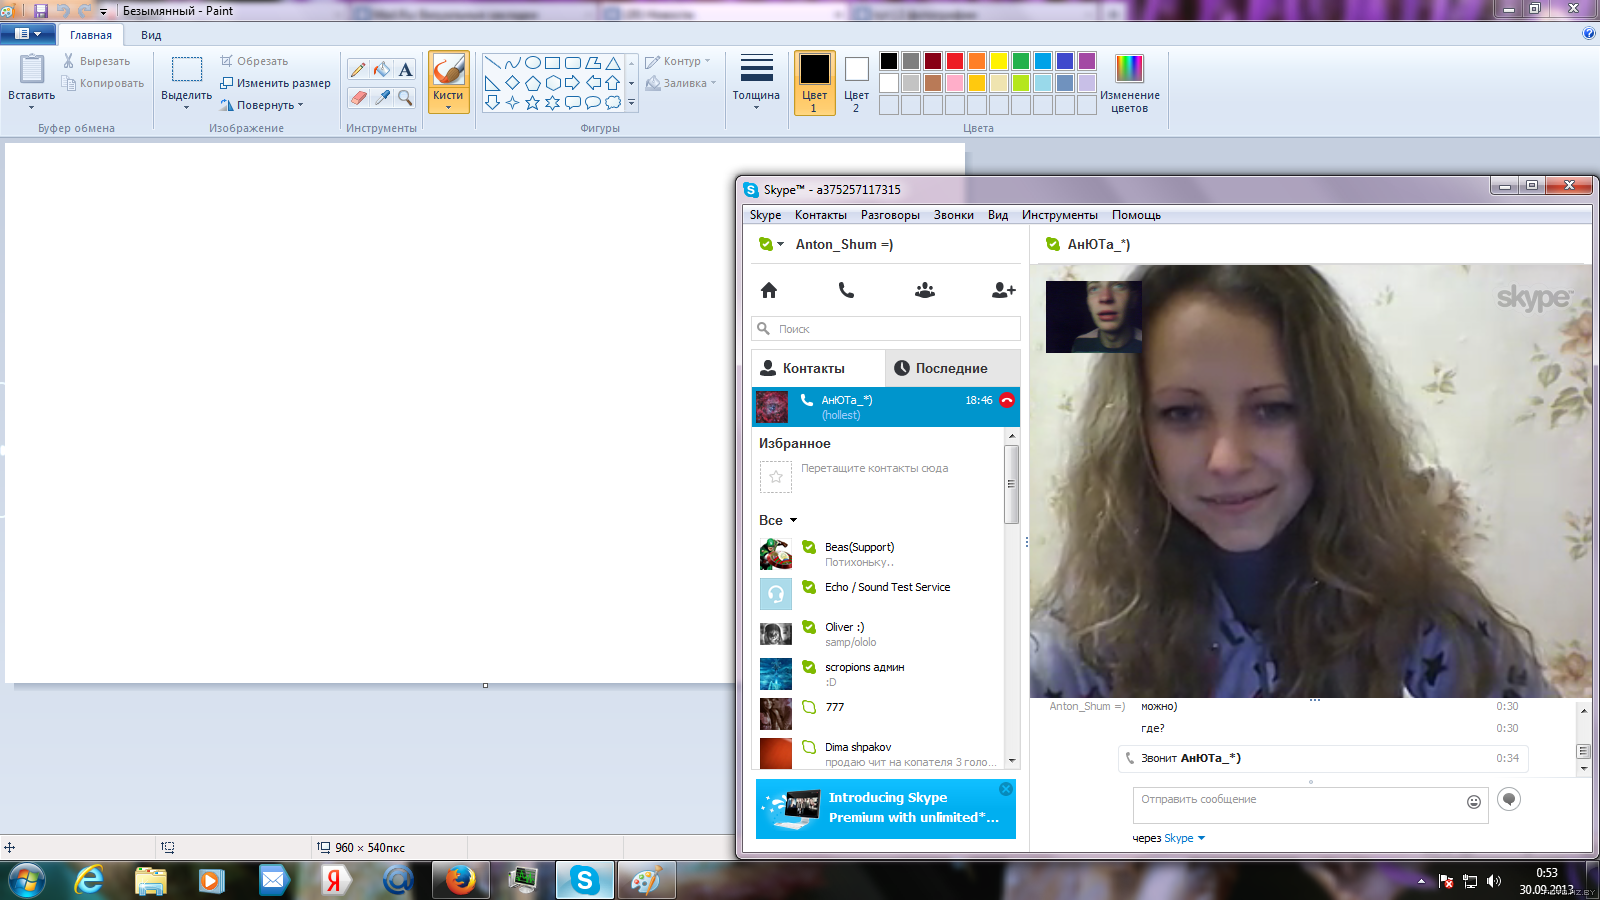This screenshot has height=900, width=1600.
Task: Select the Eraser tool in Paint
Action: (358, 97)
